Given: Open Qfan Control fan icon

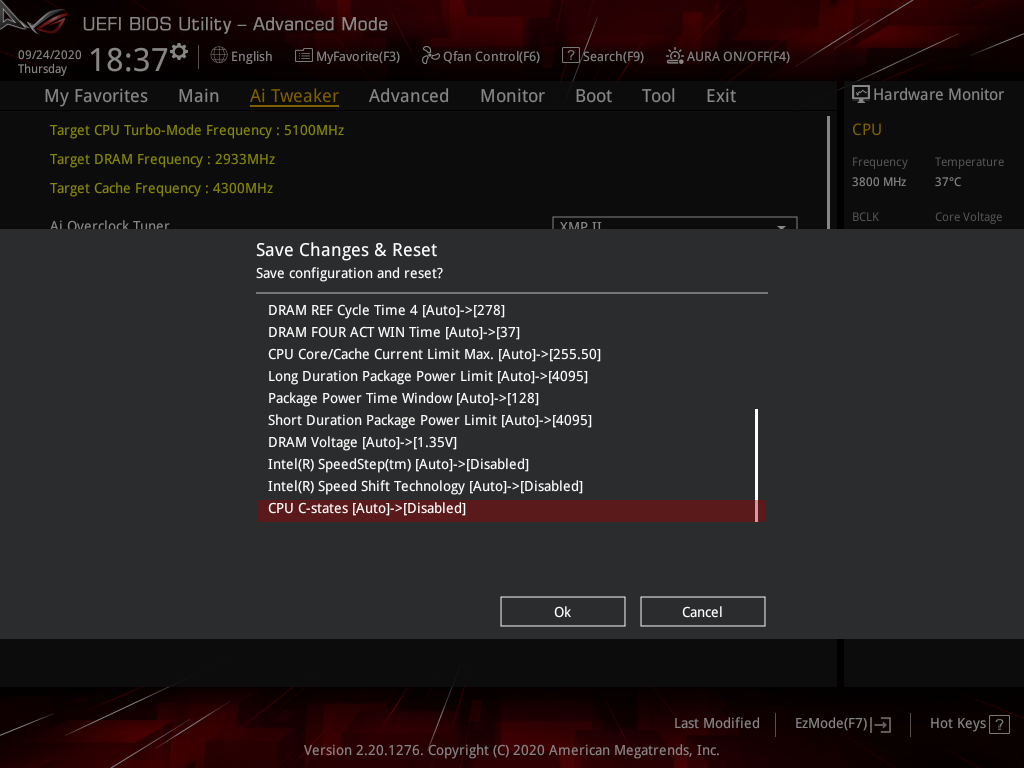Looking at the screenshot, I should pos(430,56).
